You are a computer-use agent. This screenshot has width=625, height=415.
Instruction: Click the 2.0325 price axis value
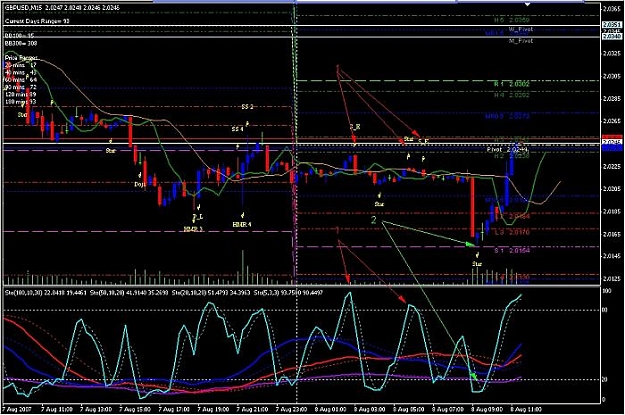pos(612,53)
